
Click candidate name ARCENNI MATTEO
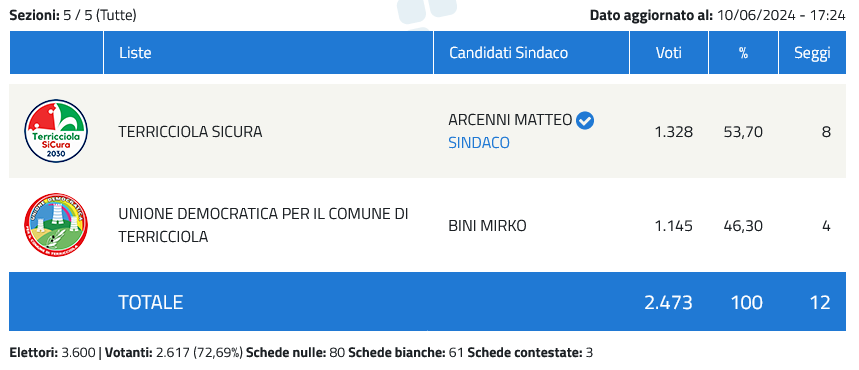[510, 120]
